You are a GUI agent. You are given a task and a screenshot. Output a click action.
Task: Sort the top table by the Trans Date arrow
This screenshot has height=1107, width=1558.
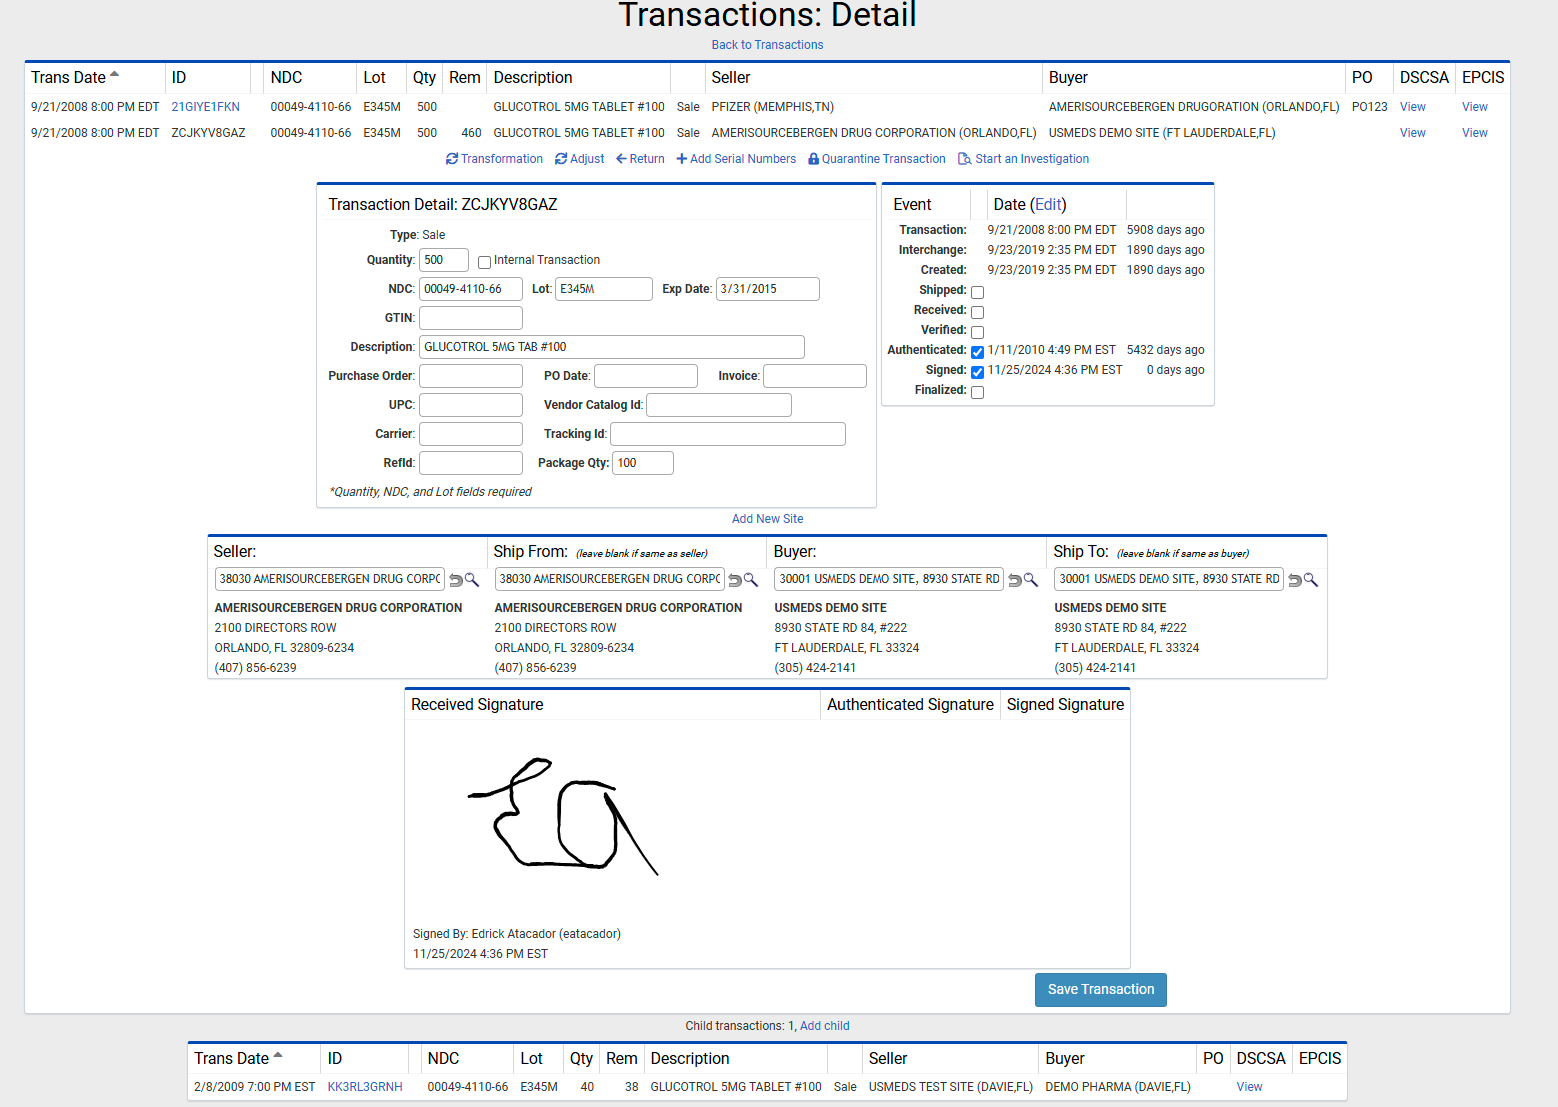[115, 74]
